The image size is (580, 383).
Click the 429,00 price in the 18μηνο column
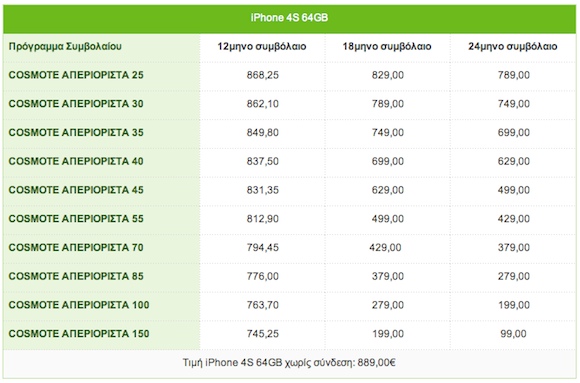point(385,248)
